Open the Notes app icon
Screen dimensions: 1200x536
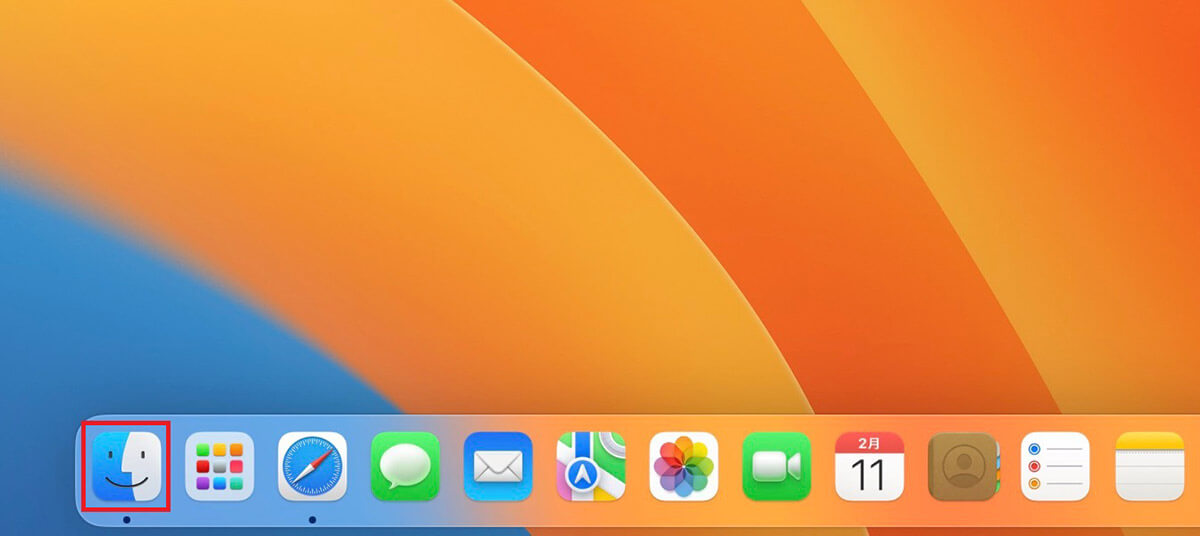(x=1150, y=466)
